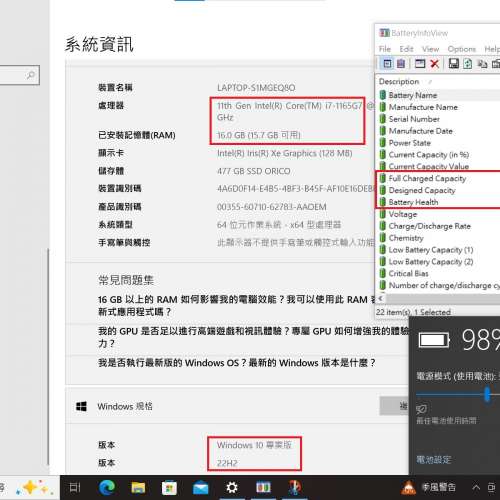Launch Microsoft Edge from the taskbar
Viewport: 500px width, 500px height.
coord(107,488)
